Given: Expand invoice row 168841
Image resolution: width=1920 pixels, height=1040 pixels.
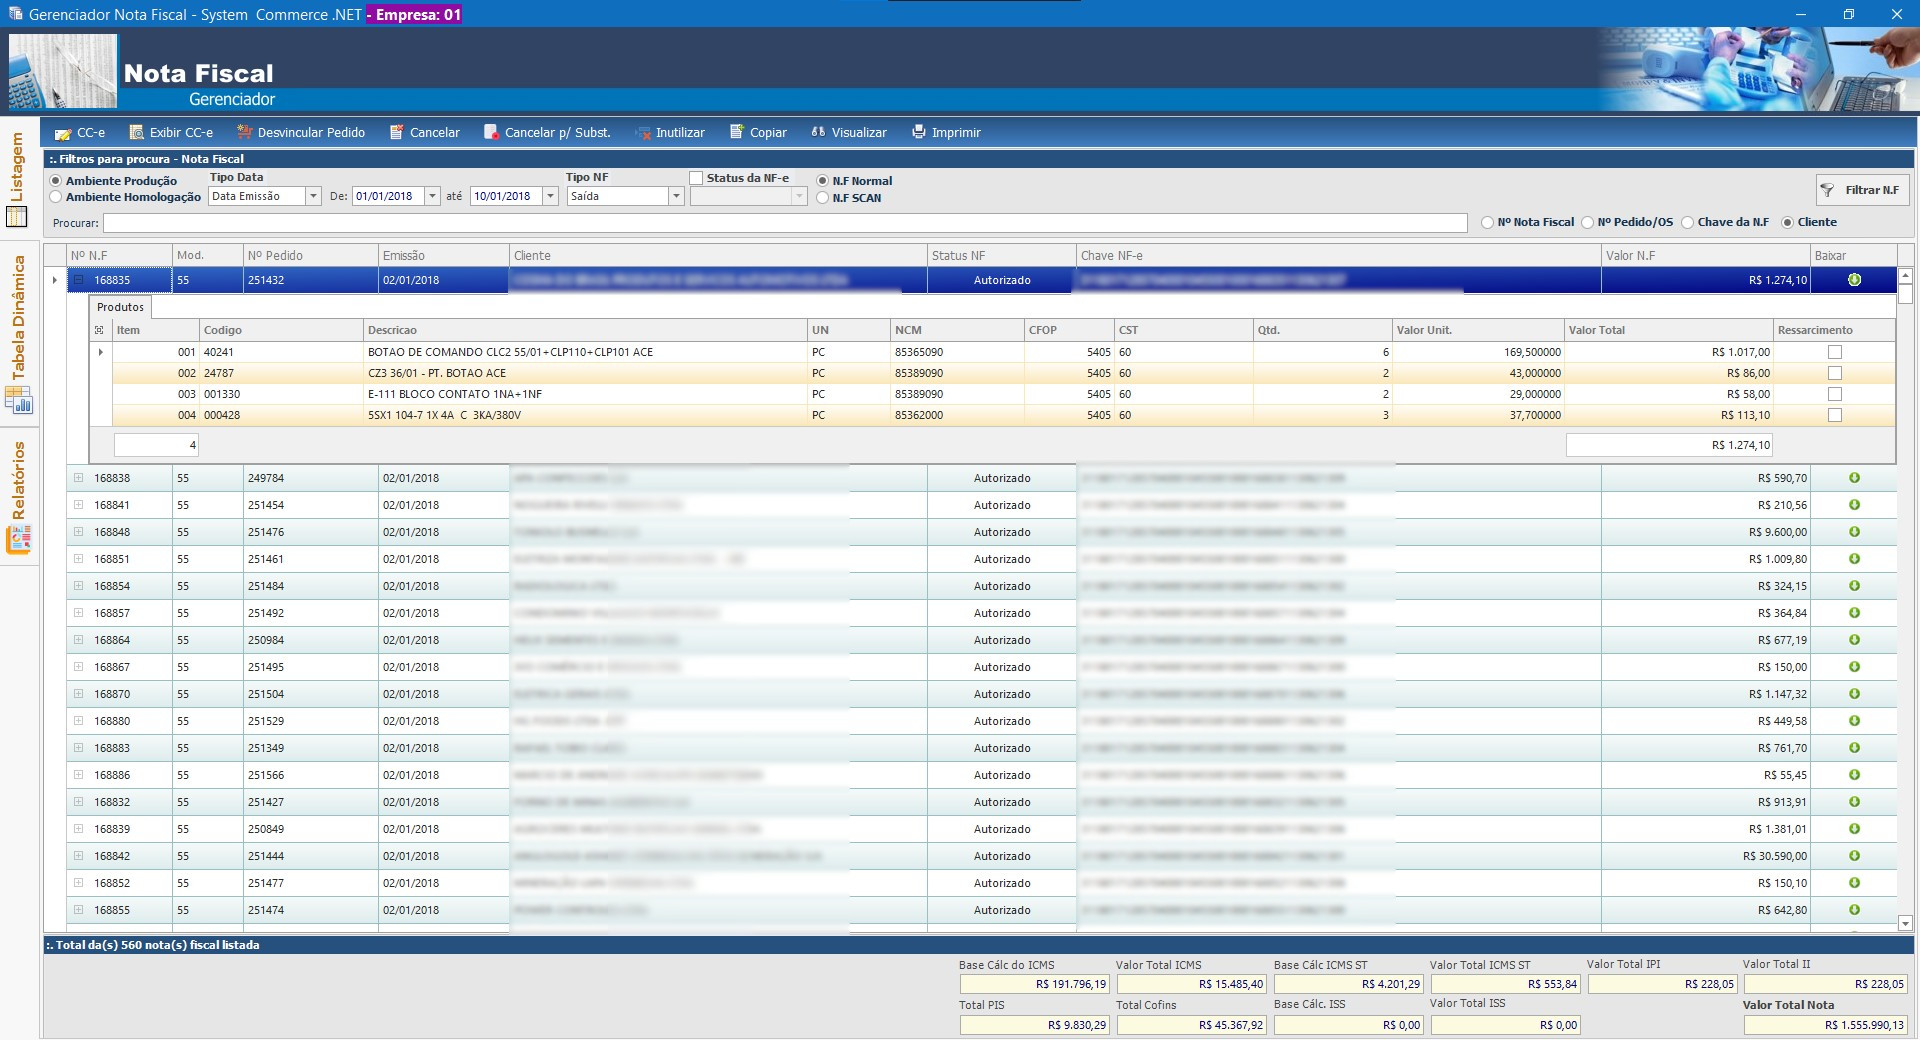Looking at the screenshot, I should tap(79, 505).
